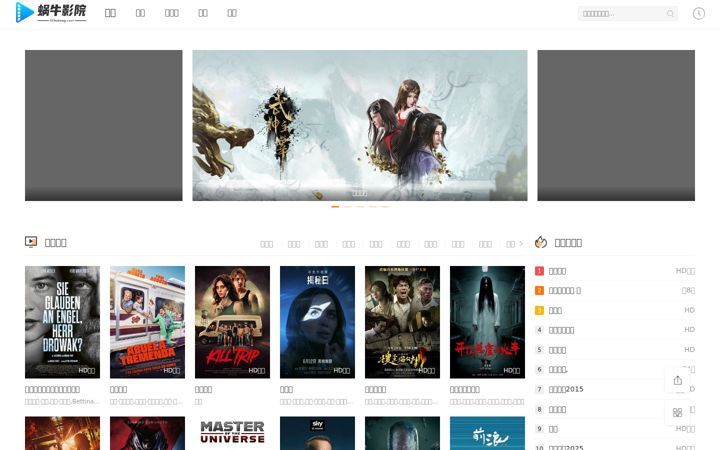The image size is (720, 450).
Task: Click the title text under the Abuela Tremenda poster
Action: pos(118,389)
